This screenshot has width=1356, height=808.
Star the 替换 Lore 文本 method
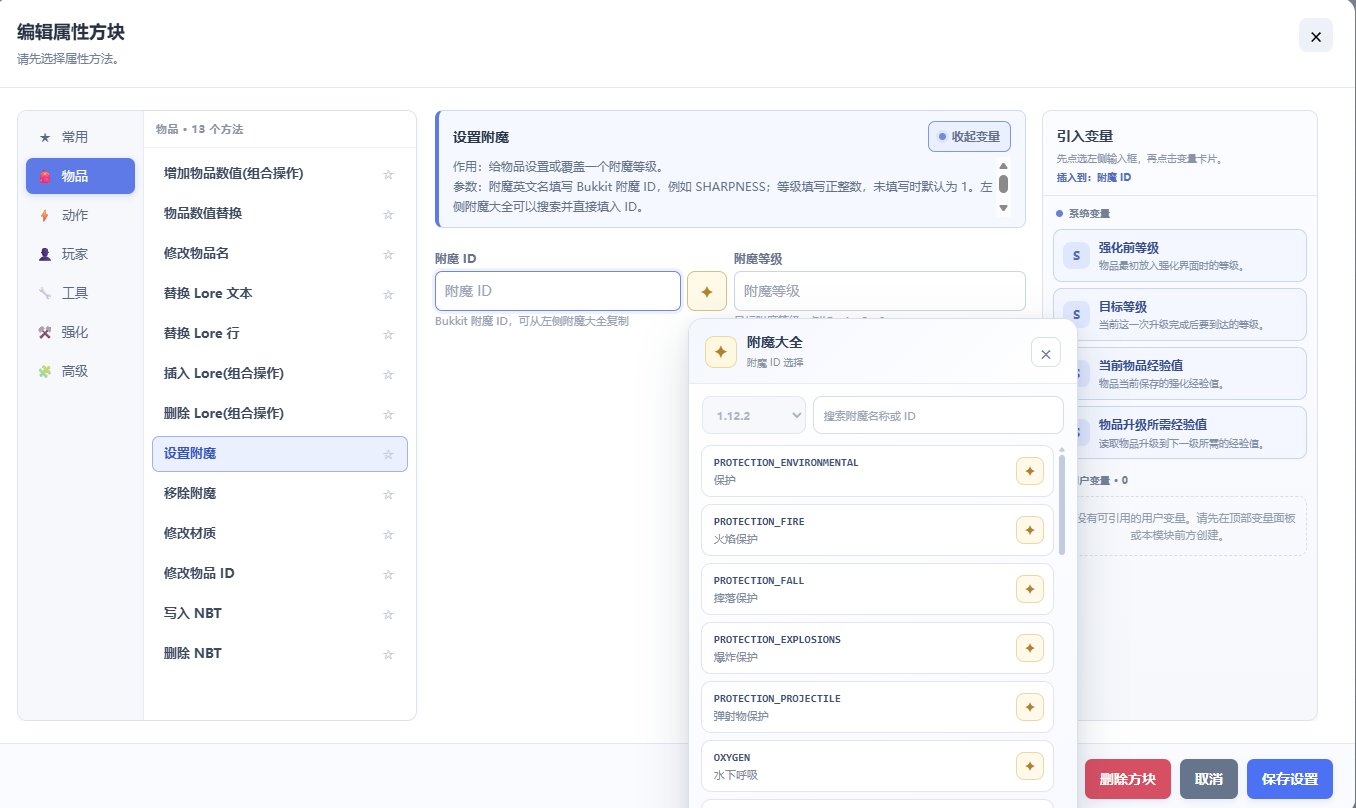[x=388, y=294]
